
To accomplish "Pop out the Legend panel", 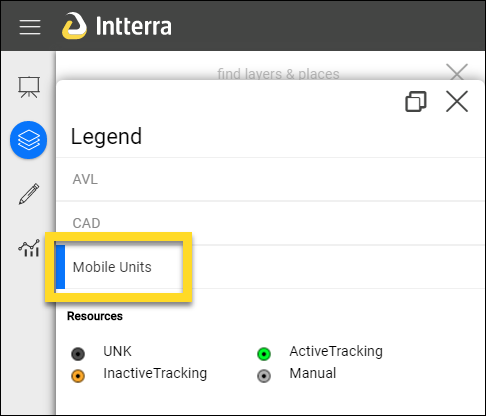I will [416, 101].
